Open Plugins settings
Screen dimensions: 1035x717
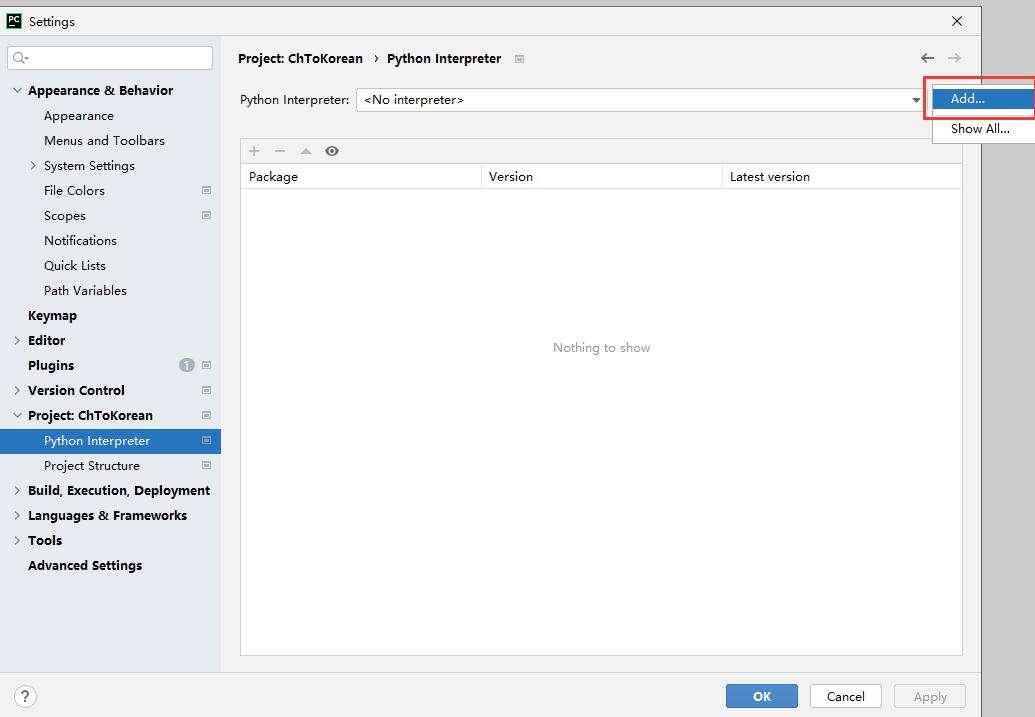51,365
